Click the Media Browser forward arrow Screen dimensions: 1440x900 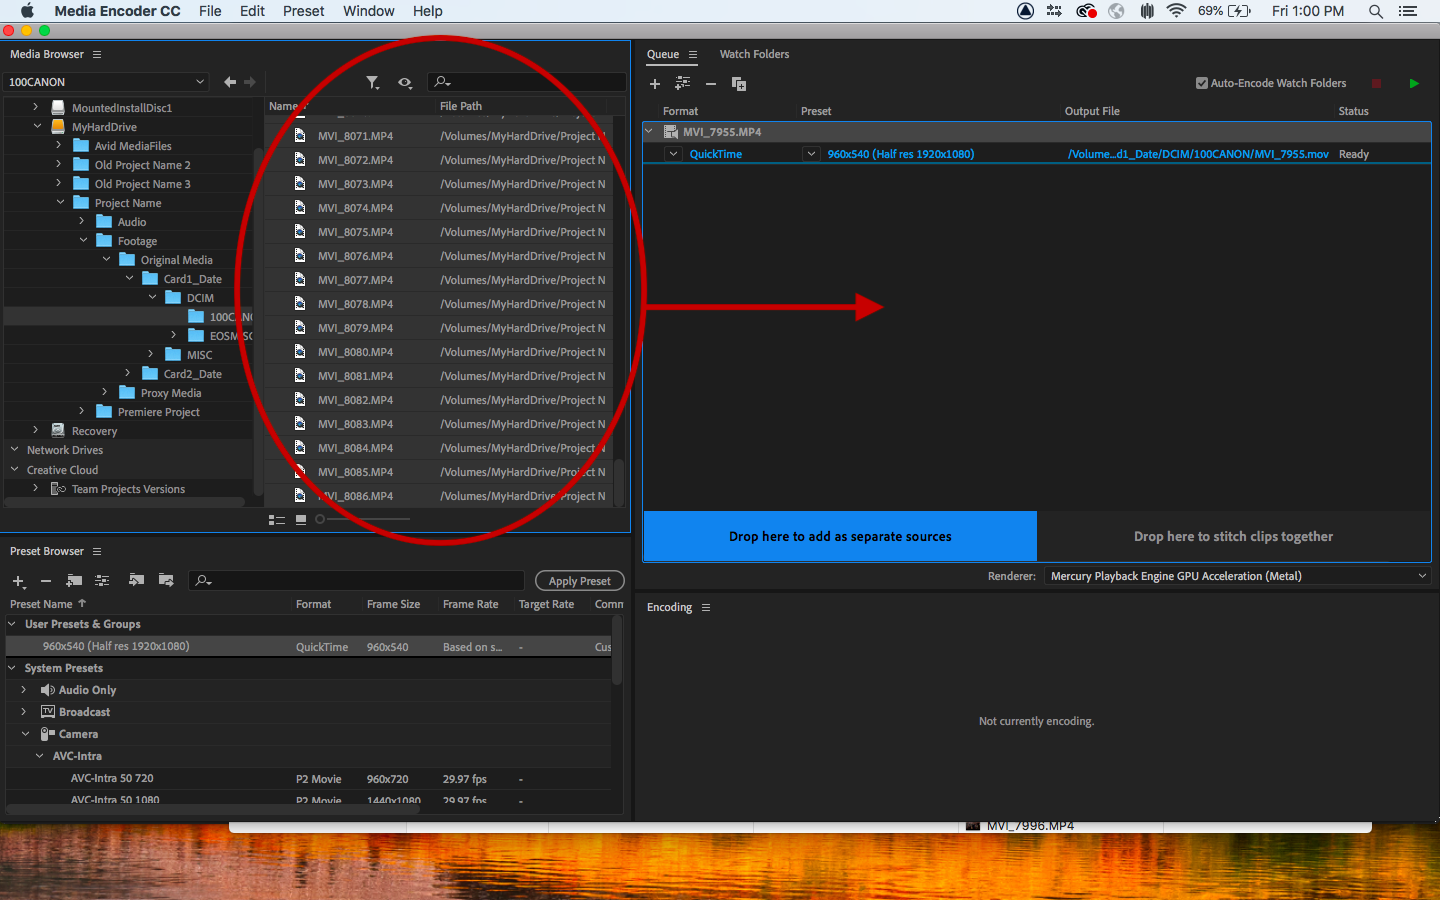(x=250, y=82)
